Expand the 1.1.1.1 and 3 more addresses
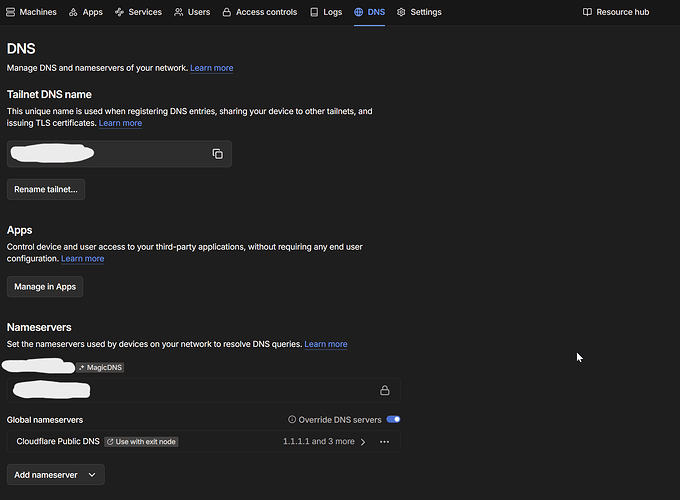 318,441
